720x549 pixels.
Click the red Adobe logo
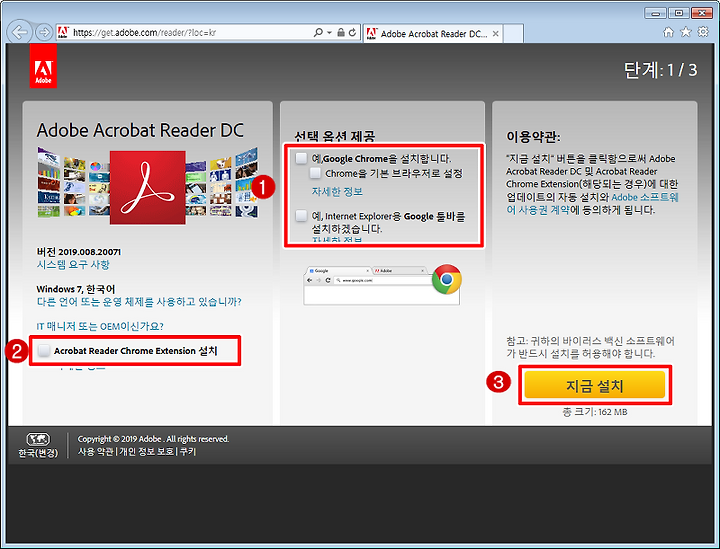(x=43, y=66)
